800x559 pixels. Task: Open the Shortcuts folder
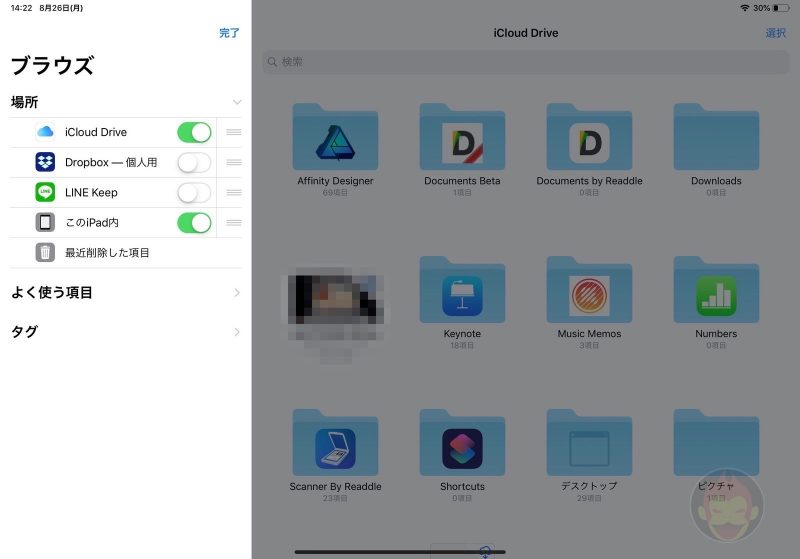462,443
